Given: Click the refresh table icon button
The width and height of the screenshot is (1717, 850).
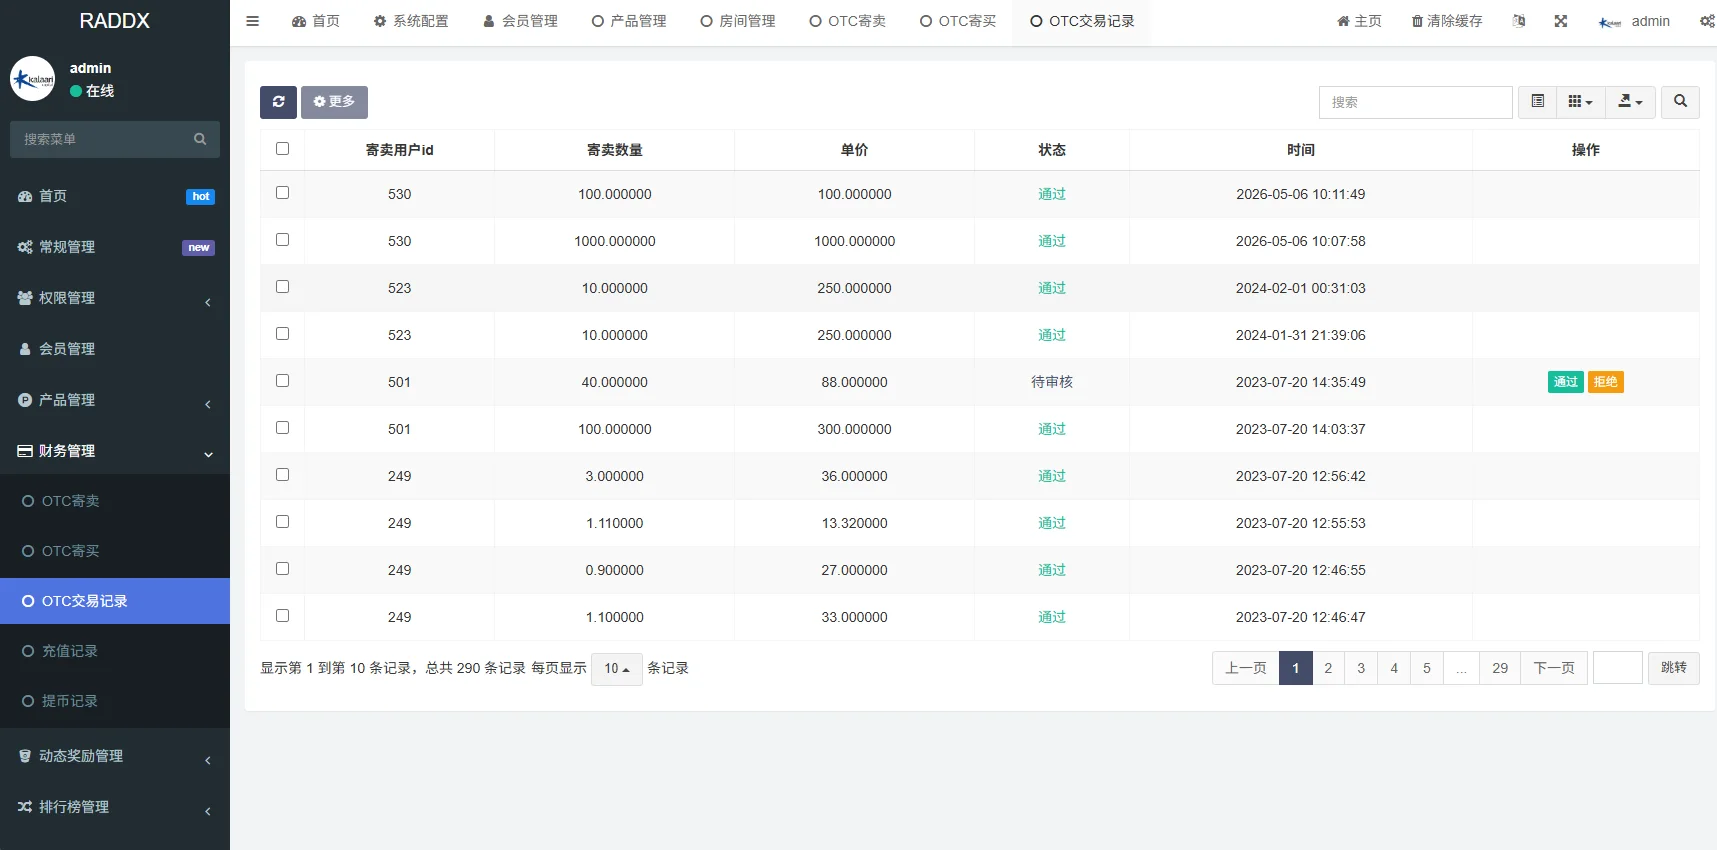Looking at the screenshot, I should pos(278,102).
